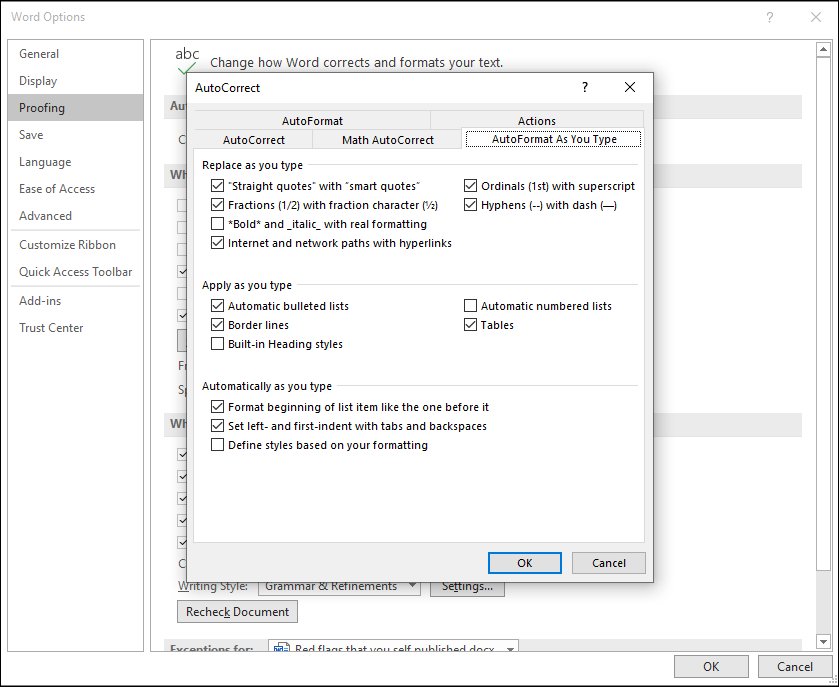Enable Bold and italic with real formatting

pyautogui.click(x=218, y=224)
